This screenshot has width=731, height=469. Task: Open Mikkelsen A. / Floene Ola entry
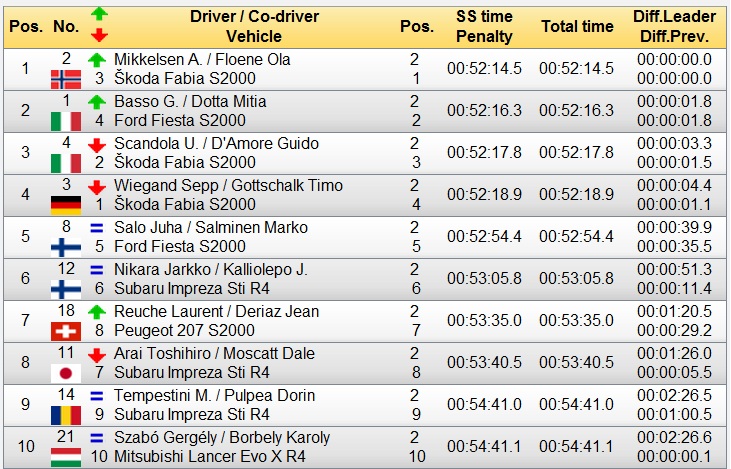click(x=202, y=60)
